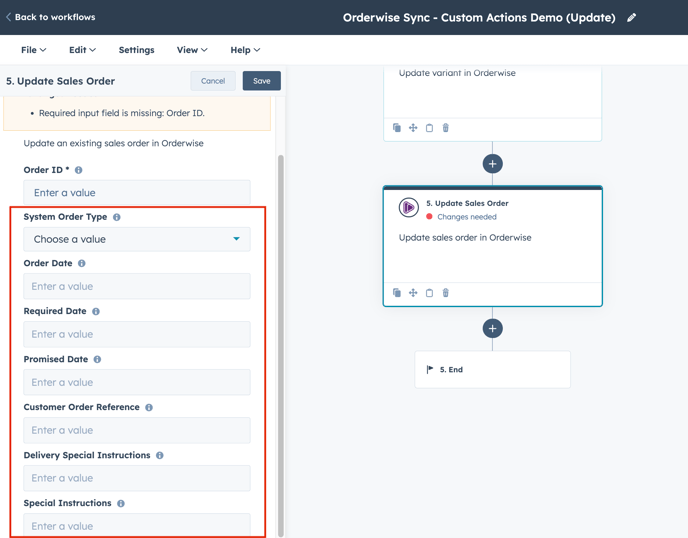The height and width of the screenshot is (538, 688).
Task: Click the Back to workflows link
Action: tap(50, 17)
